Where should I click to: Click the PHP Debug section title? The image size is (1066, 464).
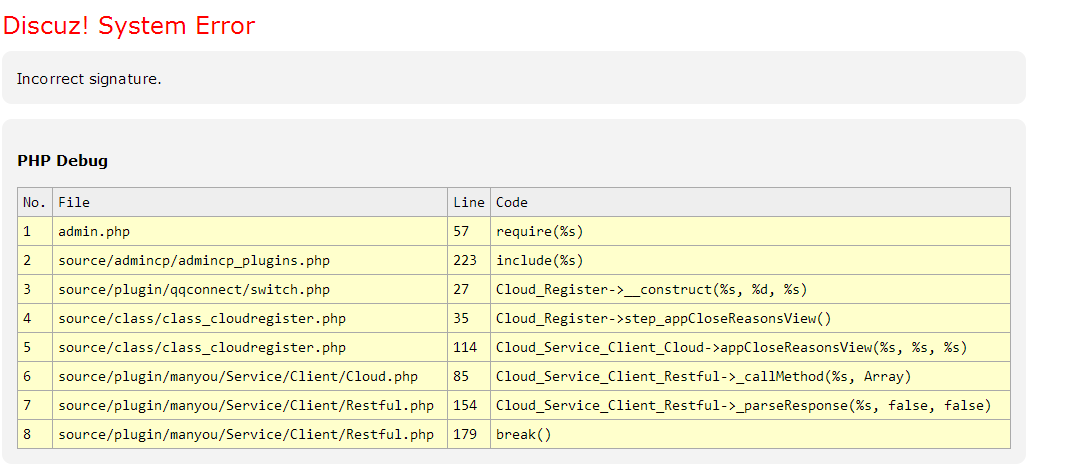(63, 160)
